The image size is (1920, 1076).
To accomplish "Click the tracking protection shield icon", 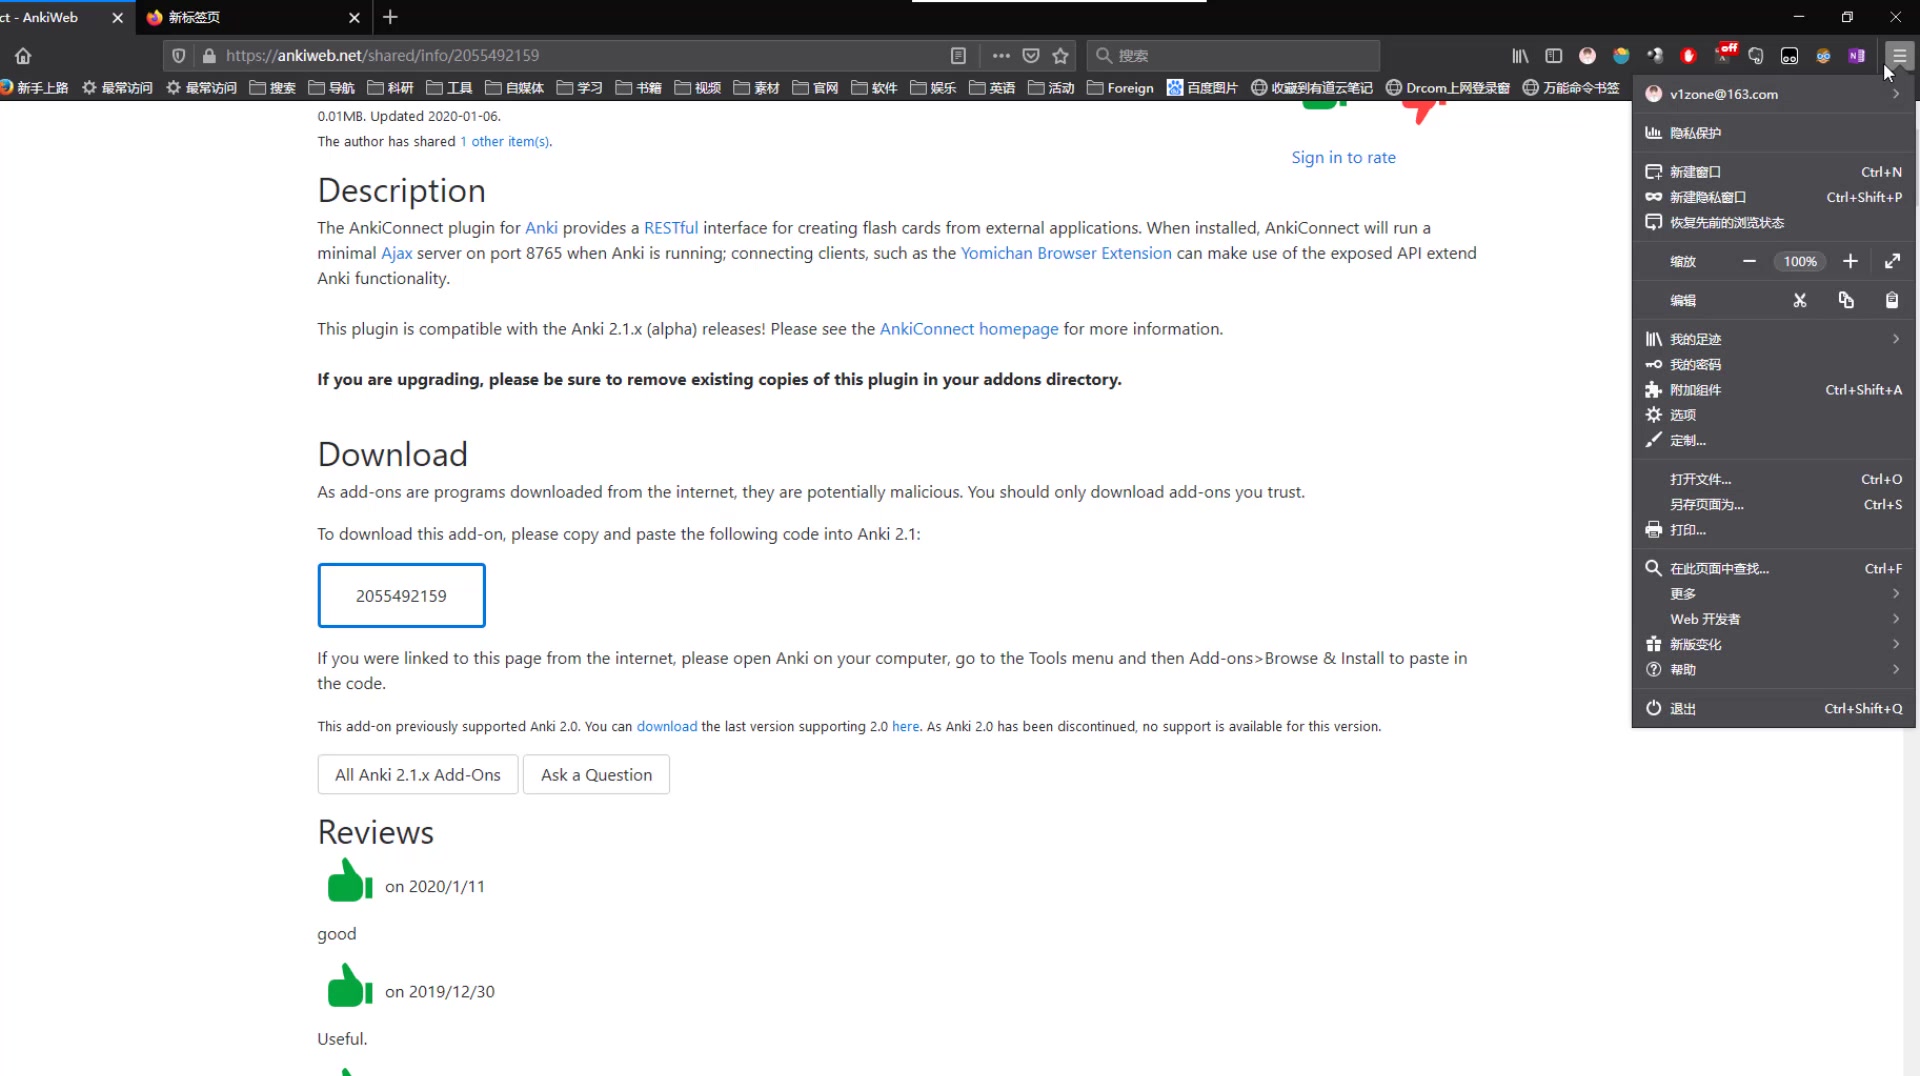I will click(179, 56).
